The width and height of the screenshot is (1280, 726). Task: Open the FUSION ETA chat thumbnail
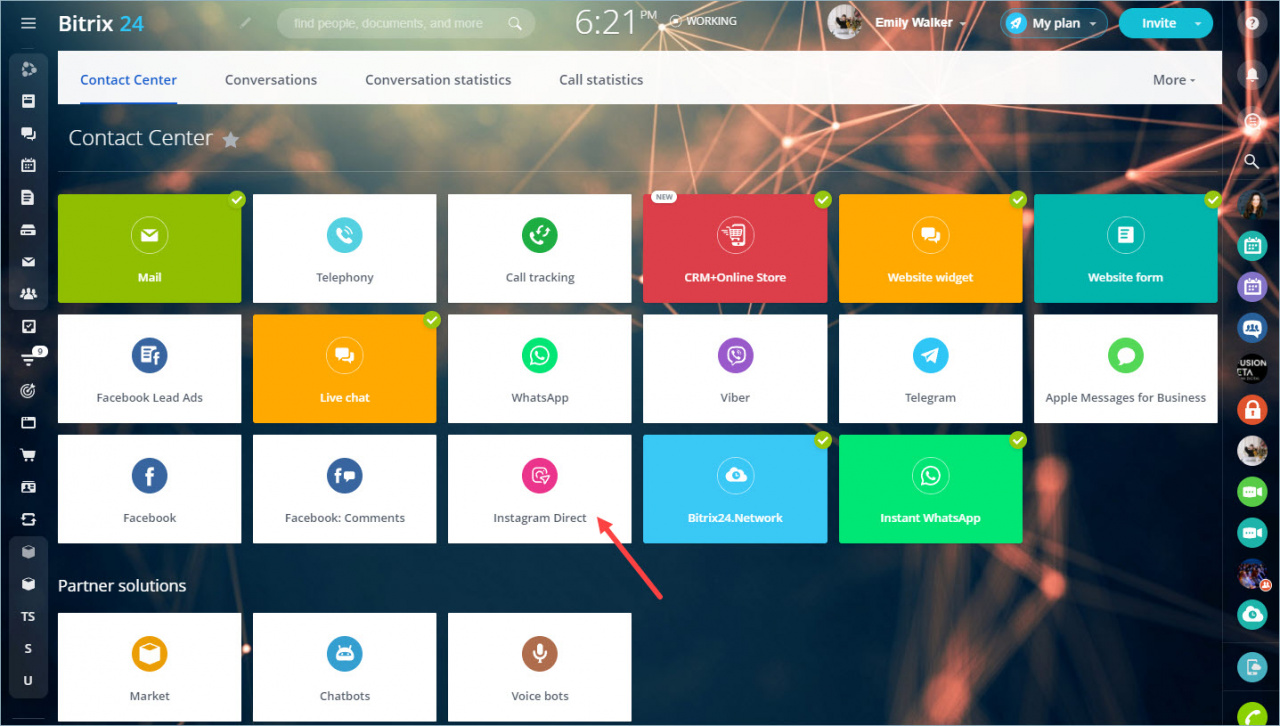[1252, 369]
